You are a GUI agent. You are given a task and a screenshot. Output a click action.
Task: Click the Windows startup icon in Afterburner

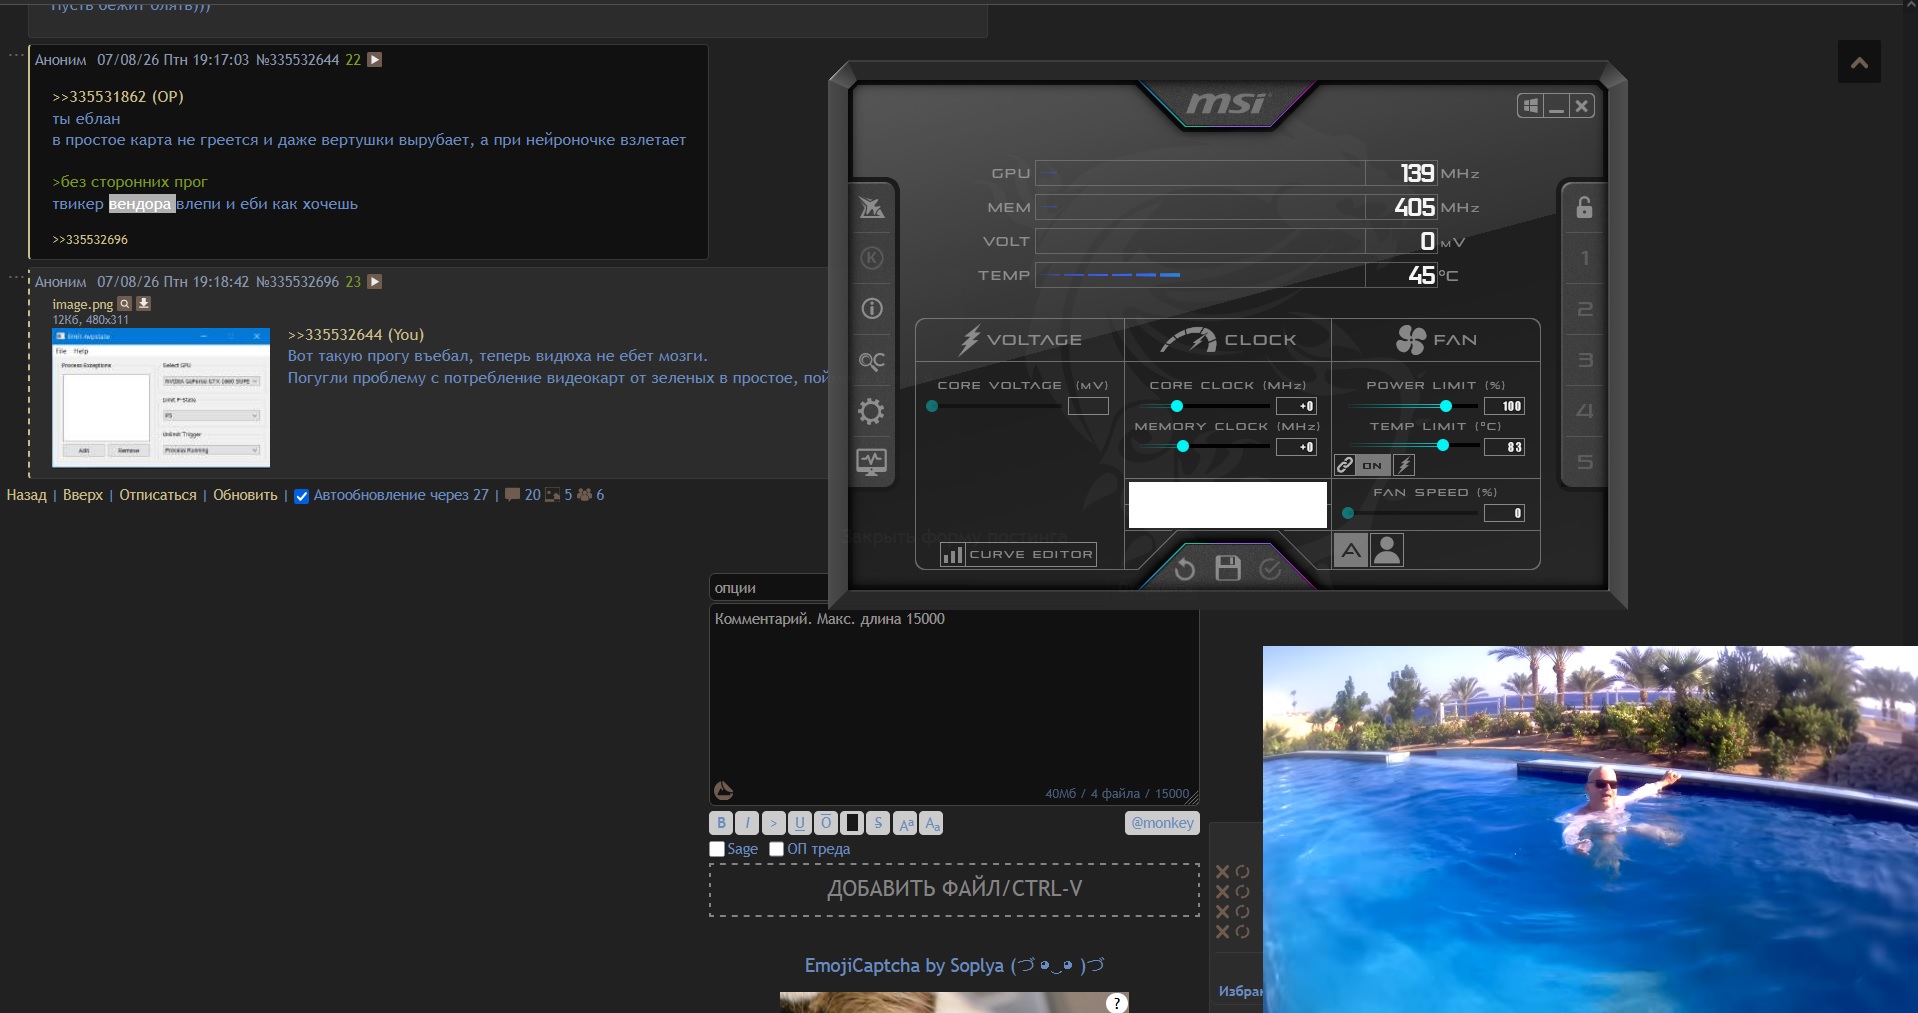click(x=1530, y=106)
